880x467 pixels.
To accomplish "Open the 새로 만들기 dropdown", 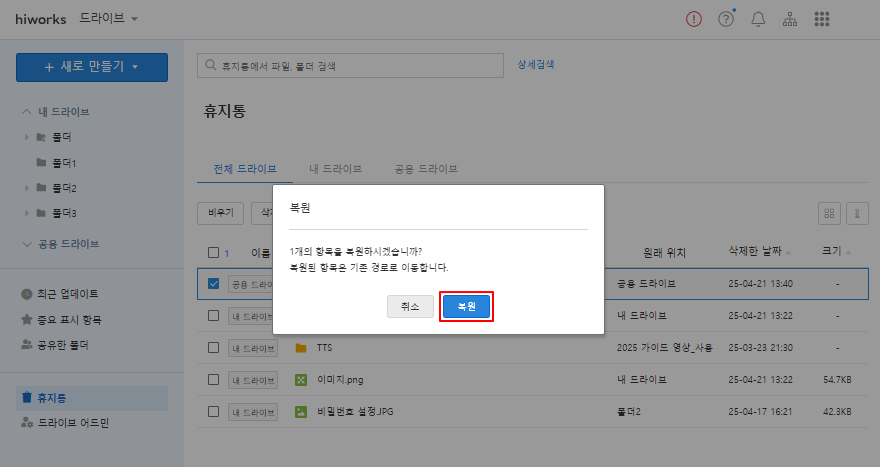I will point(91,67).
